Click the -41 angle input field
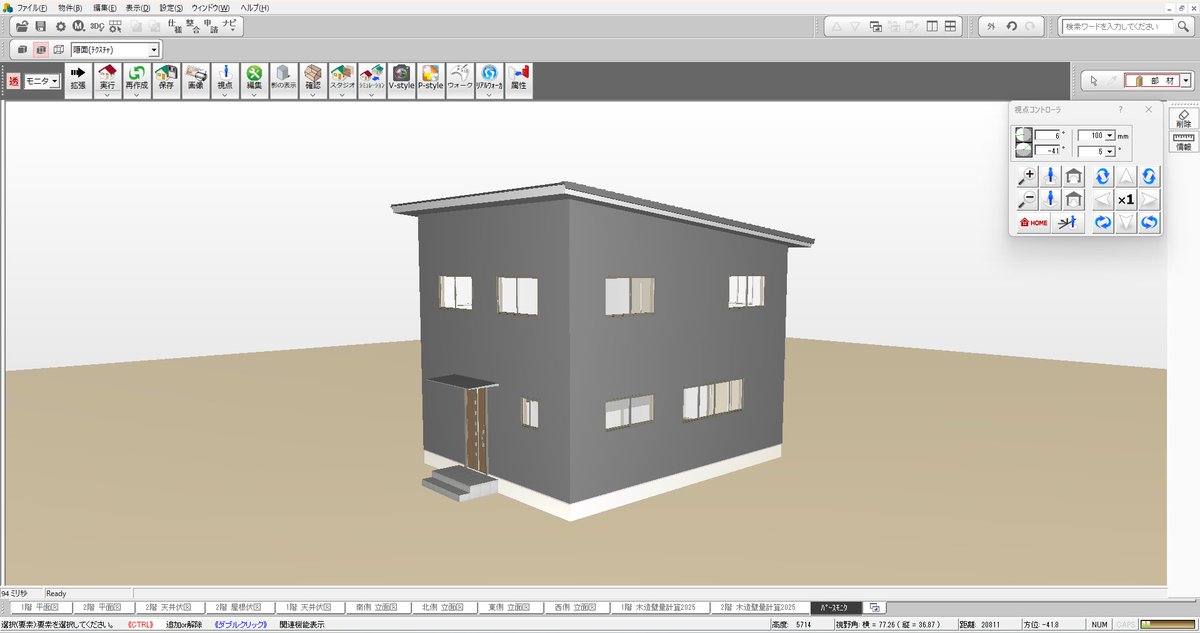Screen dimensions: 1200x633 [x=1047, y=151]
